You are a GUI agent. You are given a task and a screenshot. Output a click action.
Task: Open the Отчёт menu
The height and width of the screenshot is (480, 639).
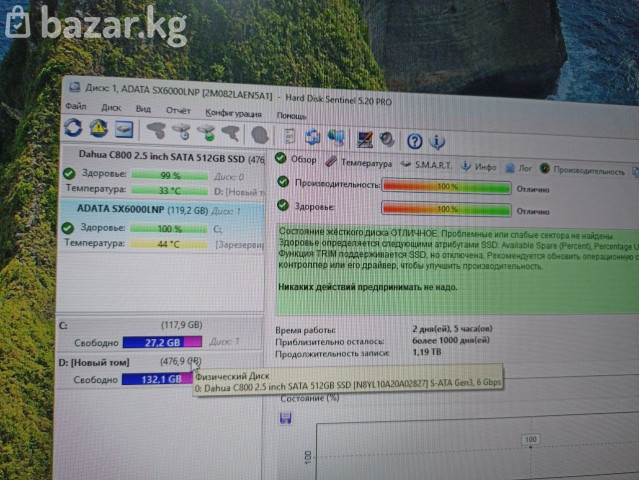(178, 109)
